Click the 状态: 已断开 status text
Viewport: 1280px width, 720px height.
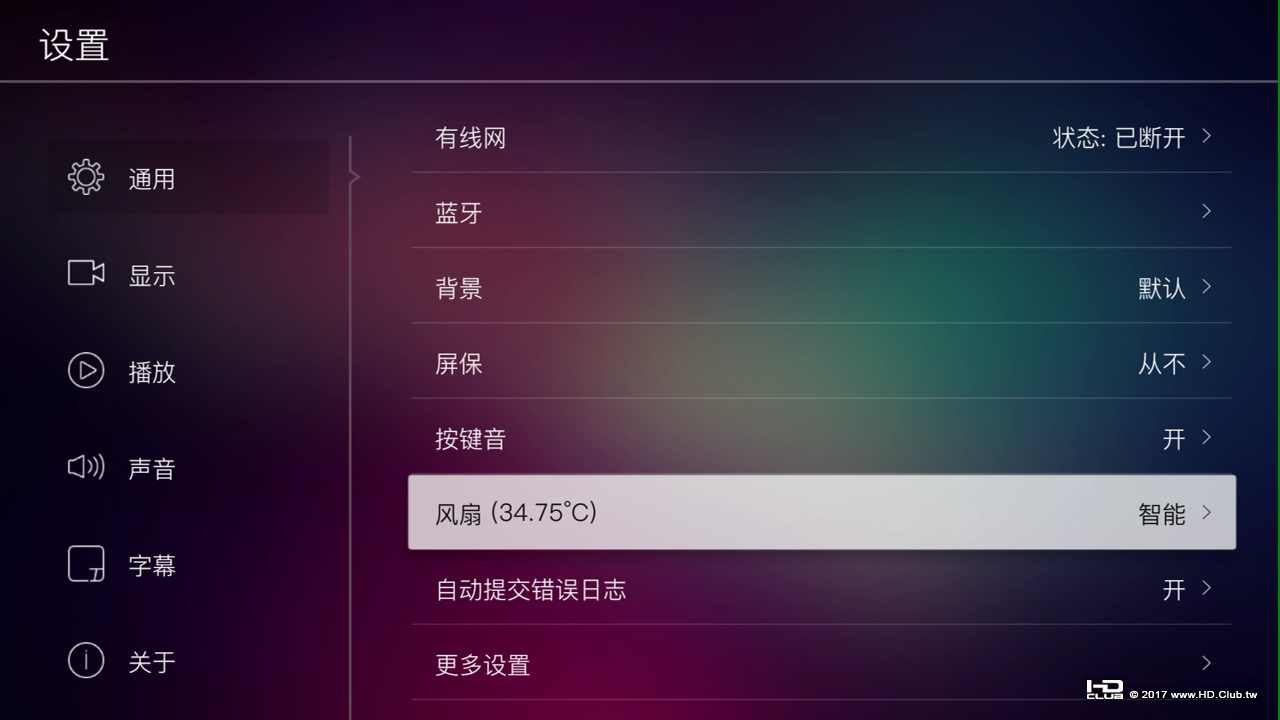point(1118,138)
